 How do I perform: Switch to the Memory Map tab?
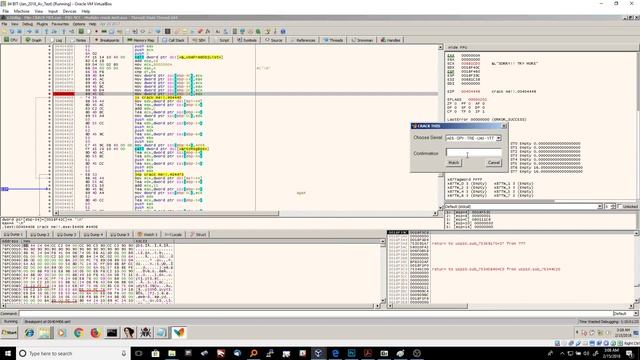point(141,40)
